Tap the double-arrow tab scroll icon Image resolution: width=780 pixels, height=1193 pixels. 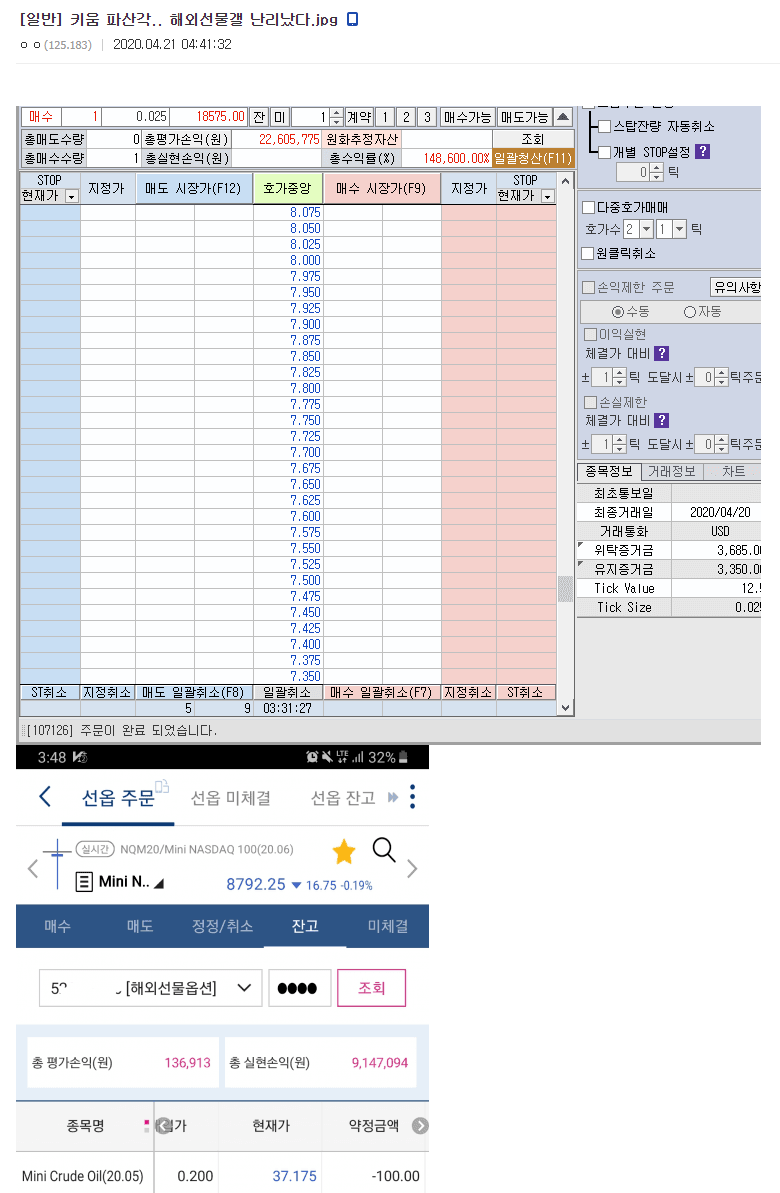tap(393, 797)
